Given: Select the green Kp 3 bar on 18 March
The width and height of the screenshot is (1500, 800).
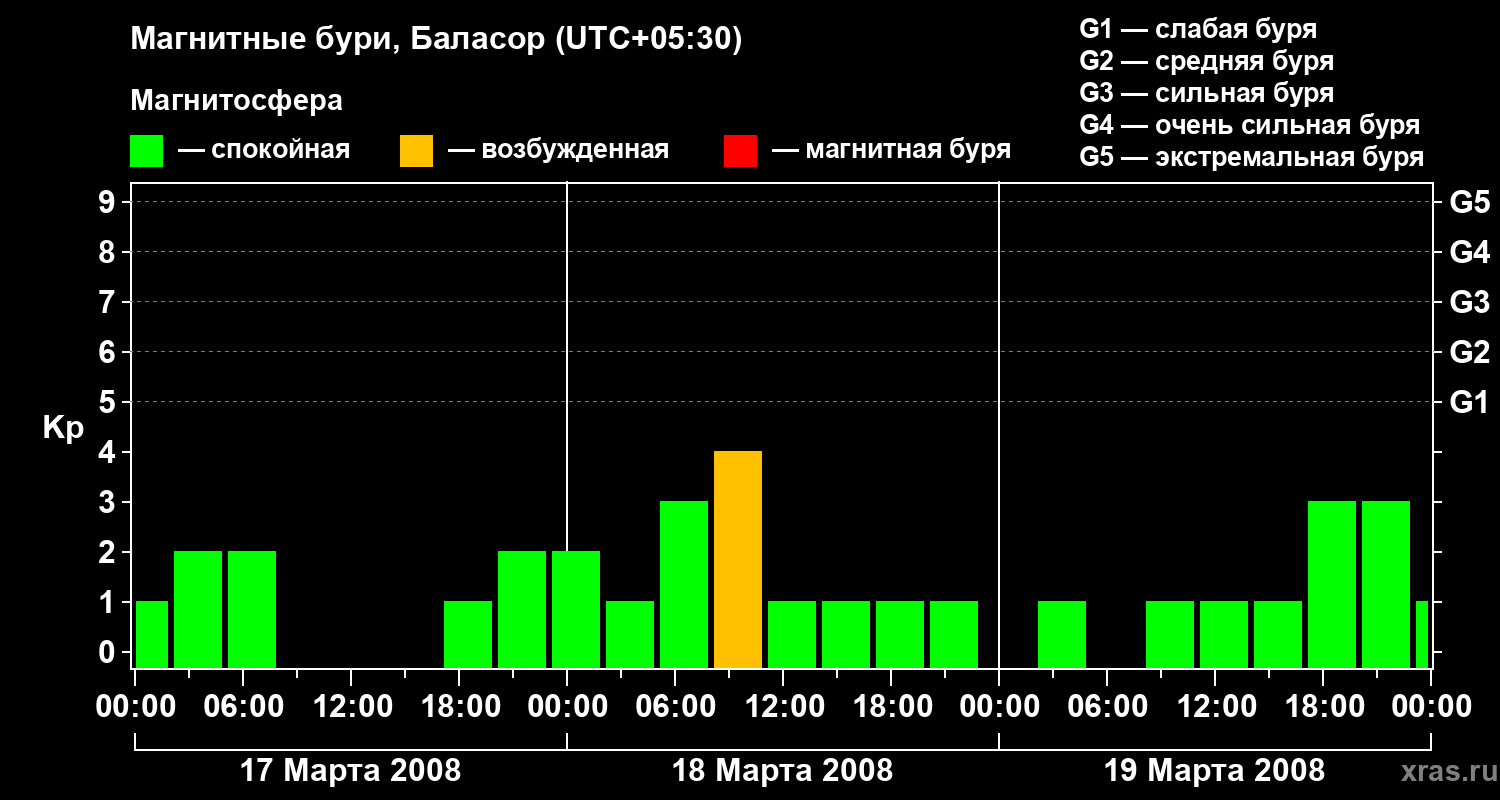Looking at the screenshot, I should pyautogui.click(x=684, y=585).
